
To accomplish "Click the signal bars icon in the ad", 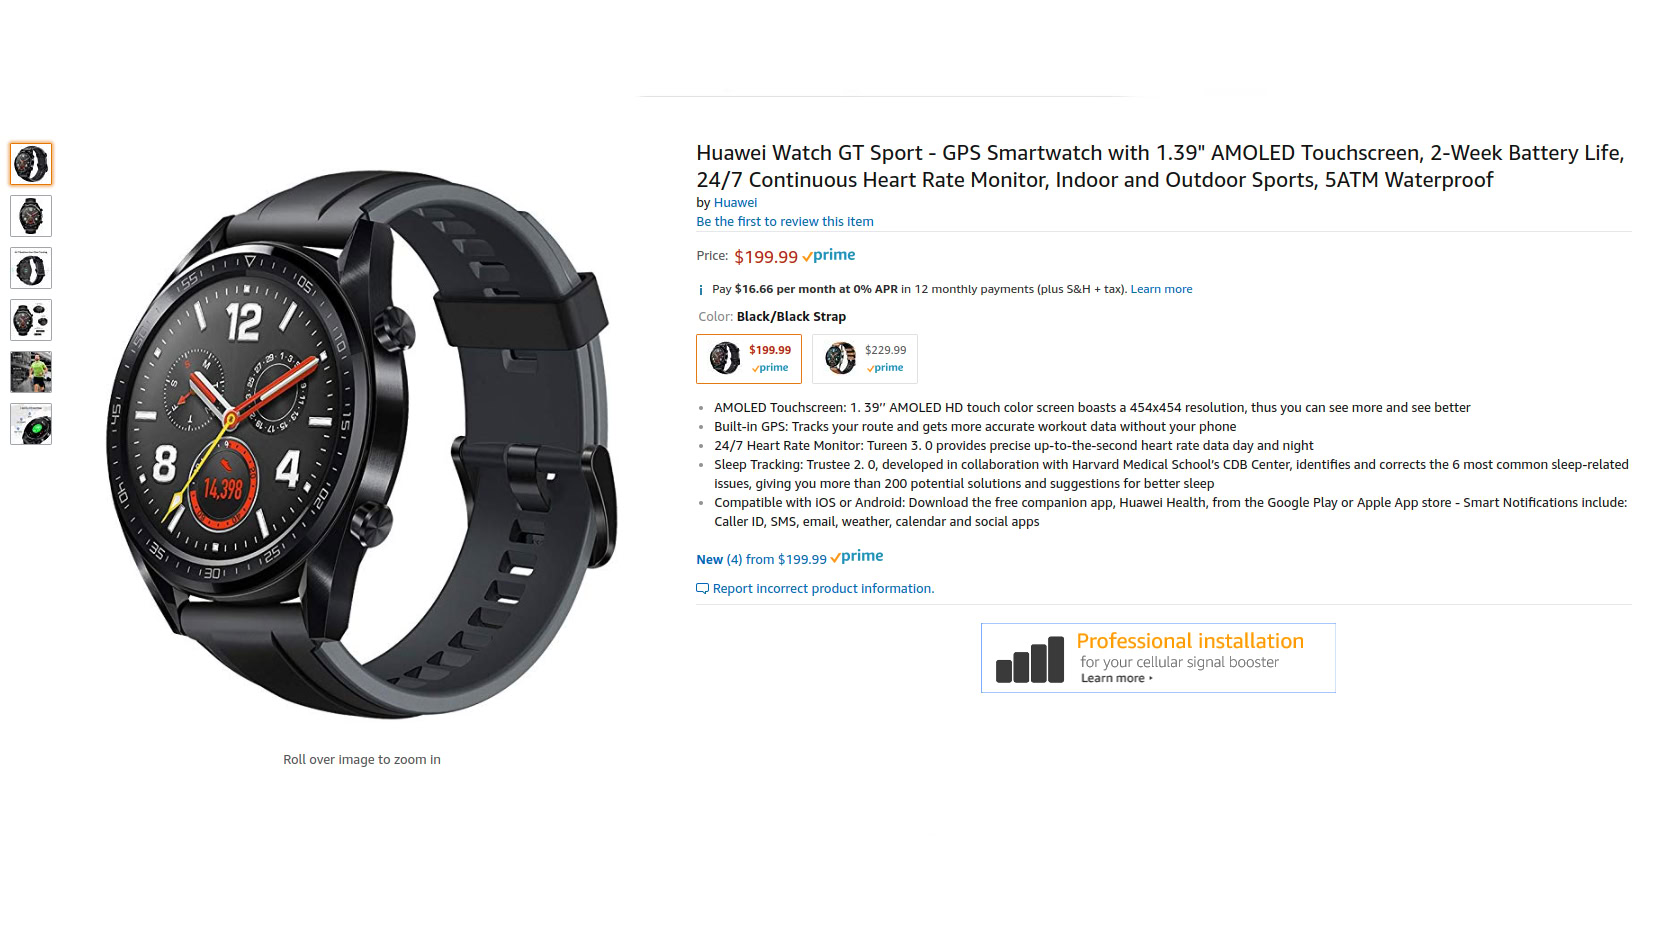I will [1030, 659].
